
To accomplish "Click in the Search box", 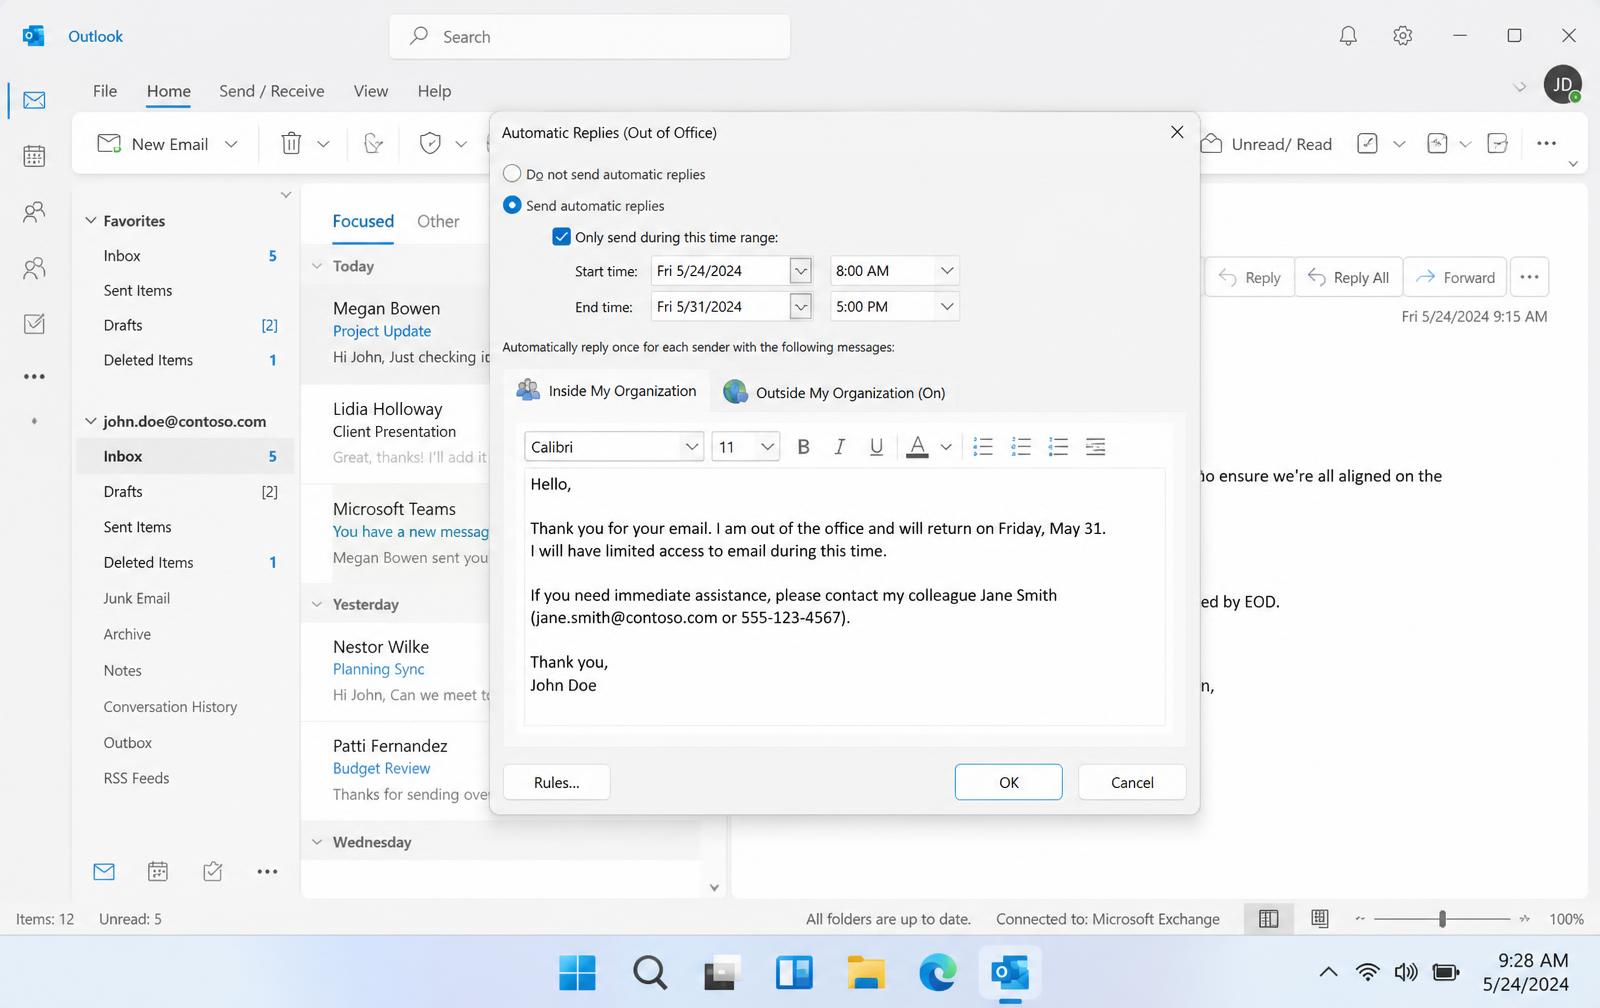I will pyautogui.click(x=590, y=37).
